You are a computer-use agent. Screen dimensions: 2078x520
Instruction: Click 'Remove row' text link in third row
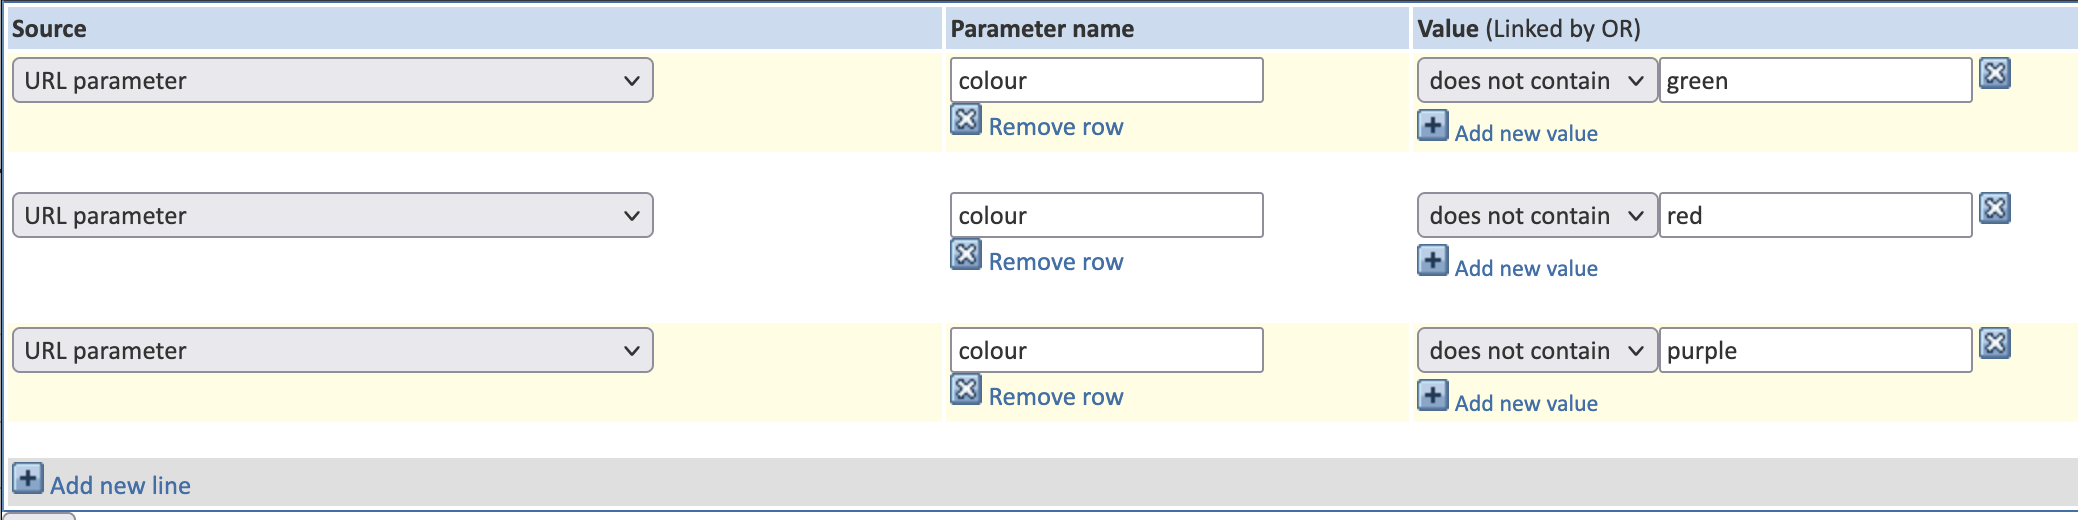click(1056, 397)
